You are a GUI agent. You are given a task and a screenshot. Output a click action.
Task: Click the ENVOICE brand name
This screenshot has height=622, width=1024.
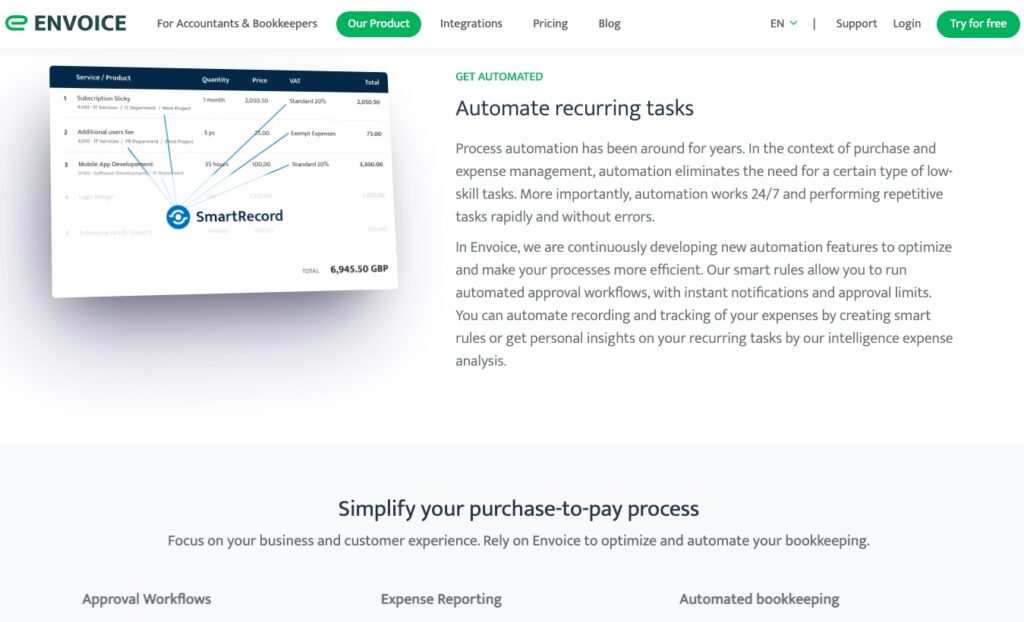pyautogui.click(x=80, y=24)
